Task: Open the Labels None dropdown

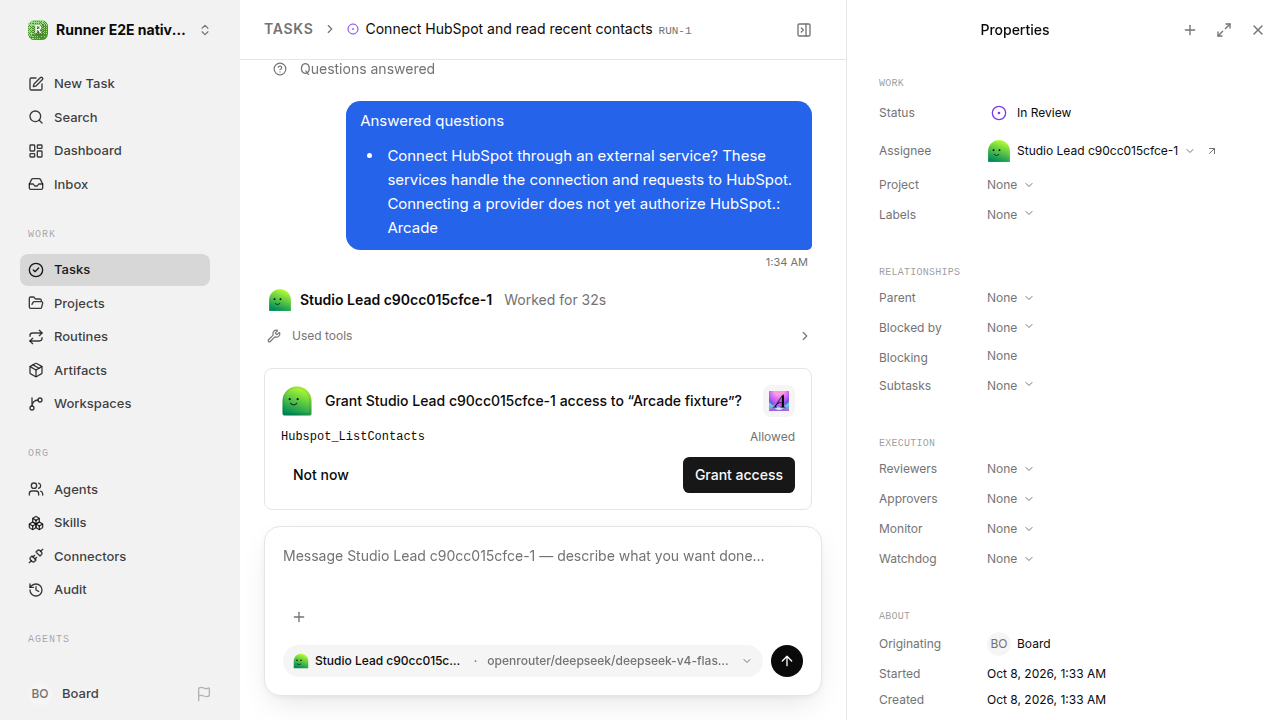Action: 1010,215
